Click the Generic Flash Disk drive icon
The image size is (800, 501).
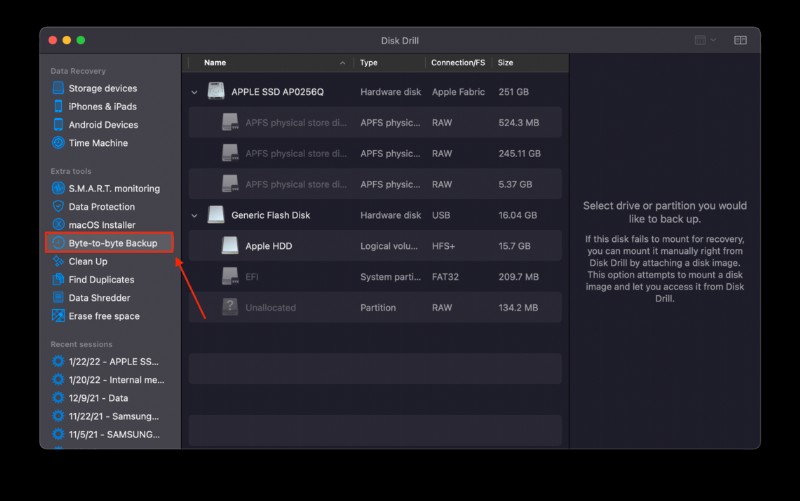(x=216, y=215)
